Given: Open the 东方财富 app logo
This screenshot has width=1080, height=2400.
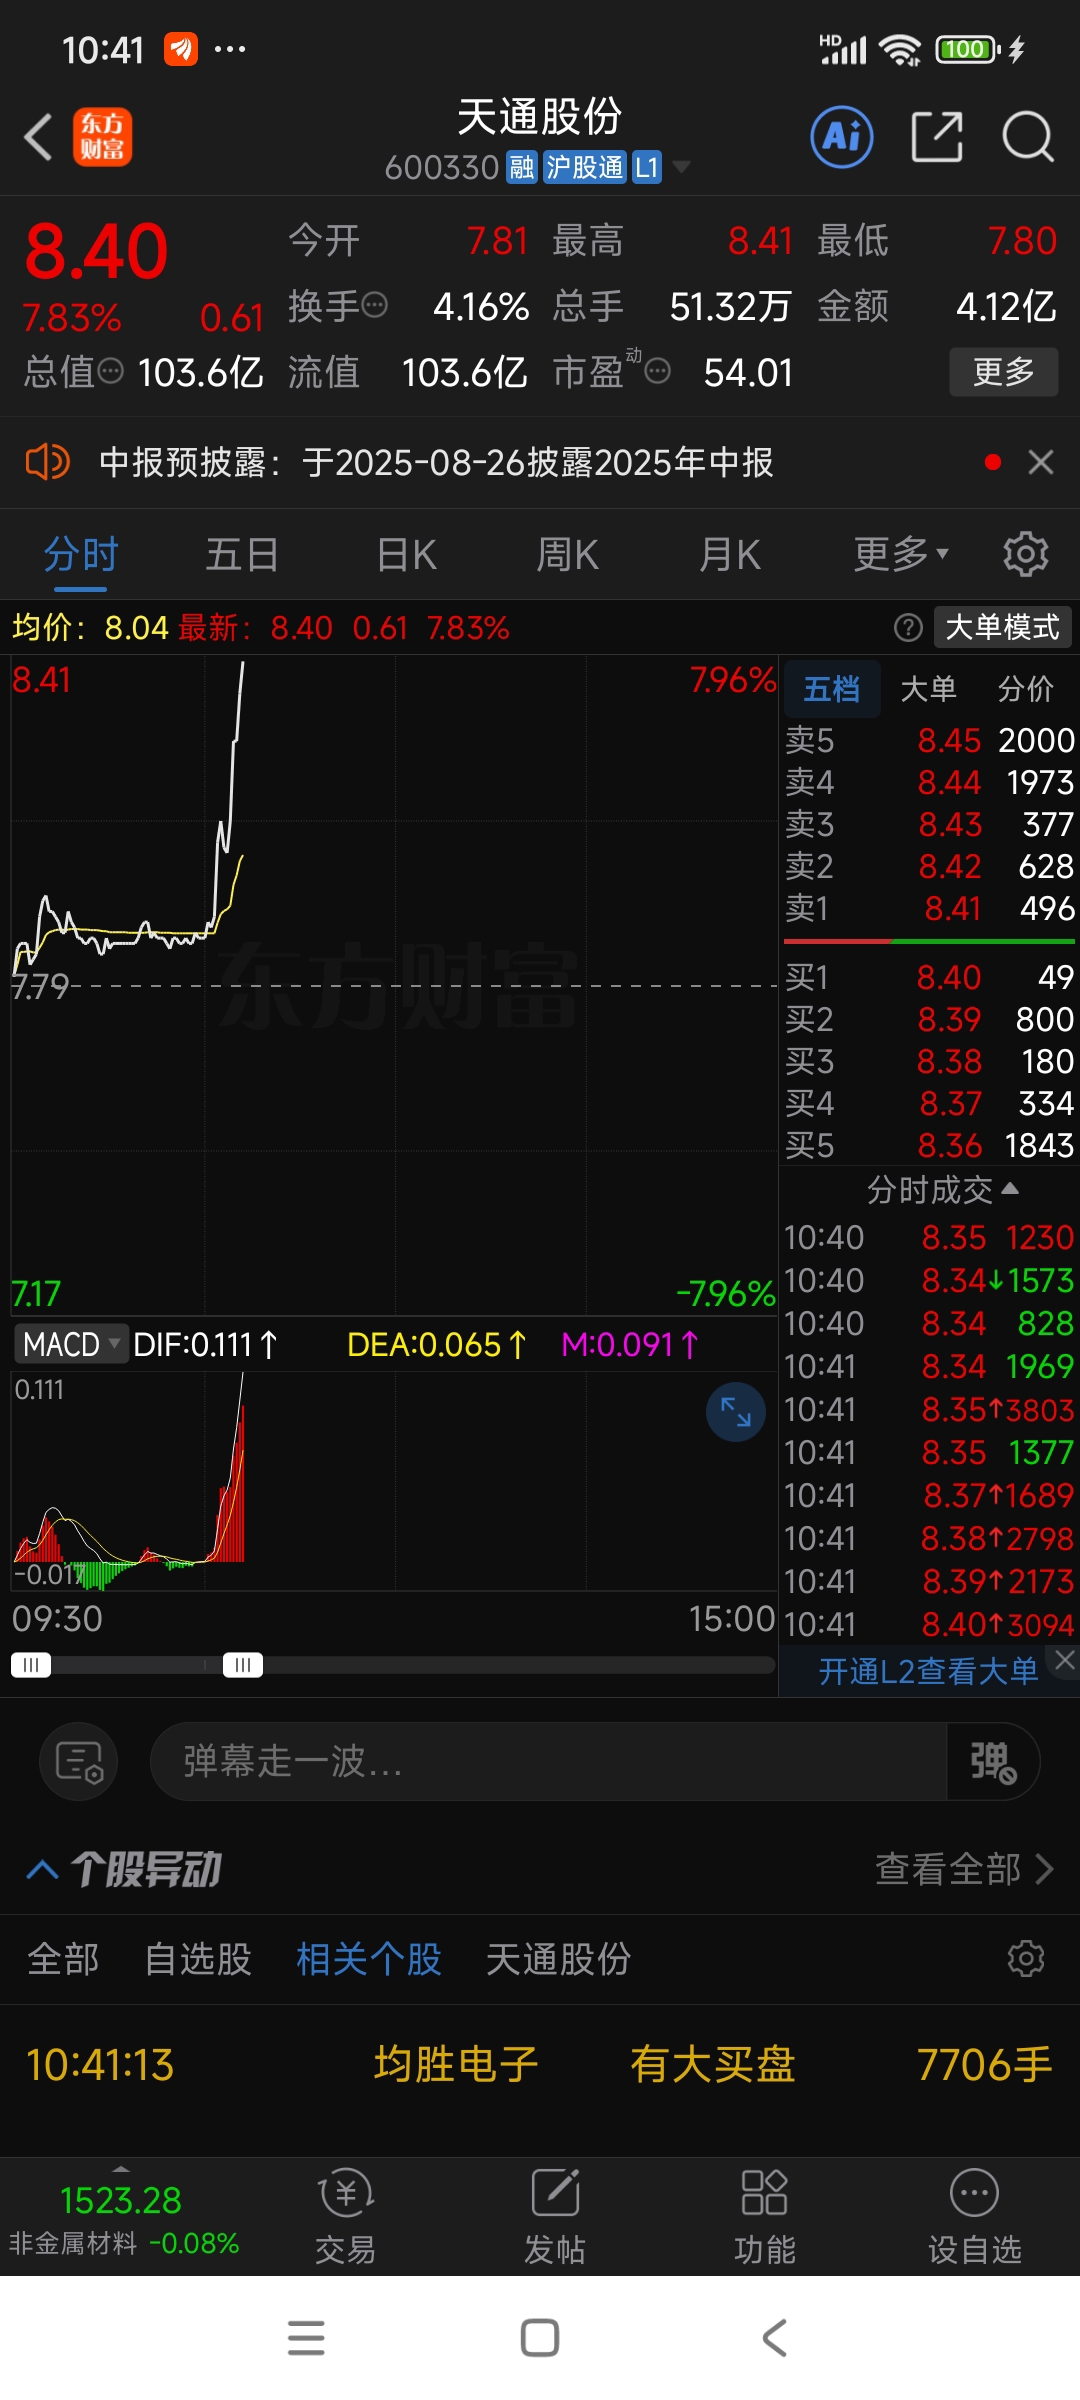Looking at the screenshot, I should [102, 137].
